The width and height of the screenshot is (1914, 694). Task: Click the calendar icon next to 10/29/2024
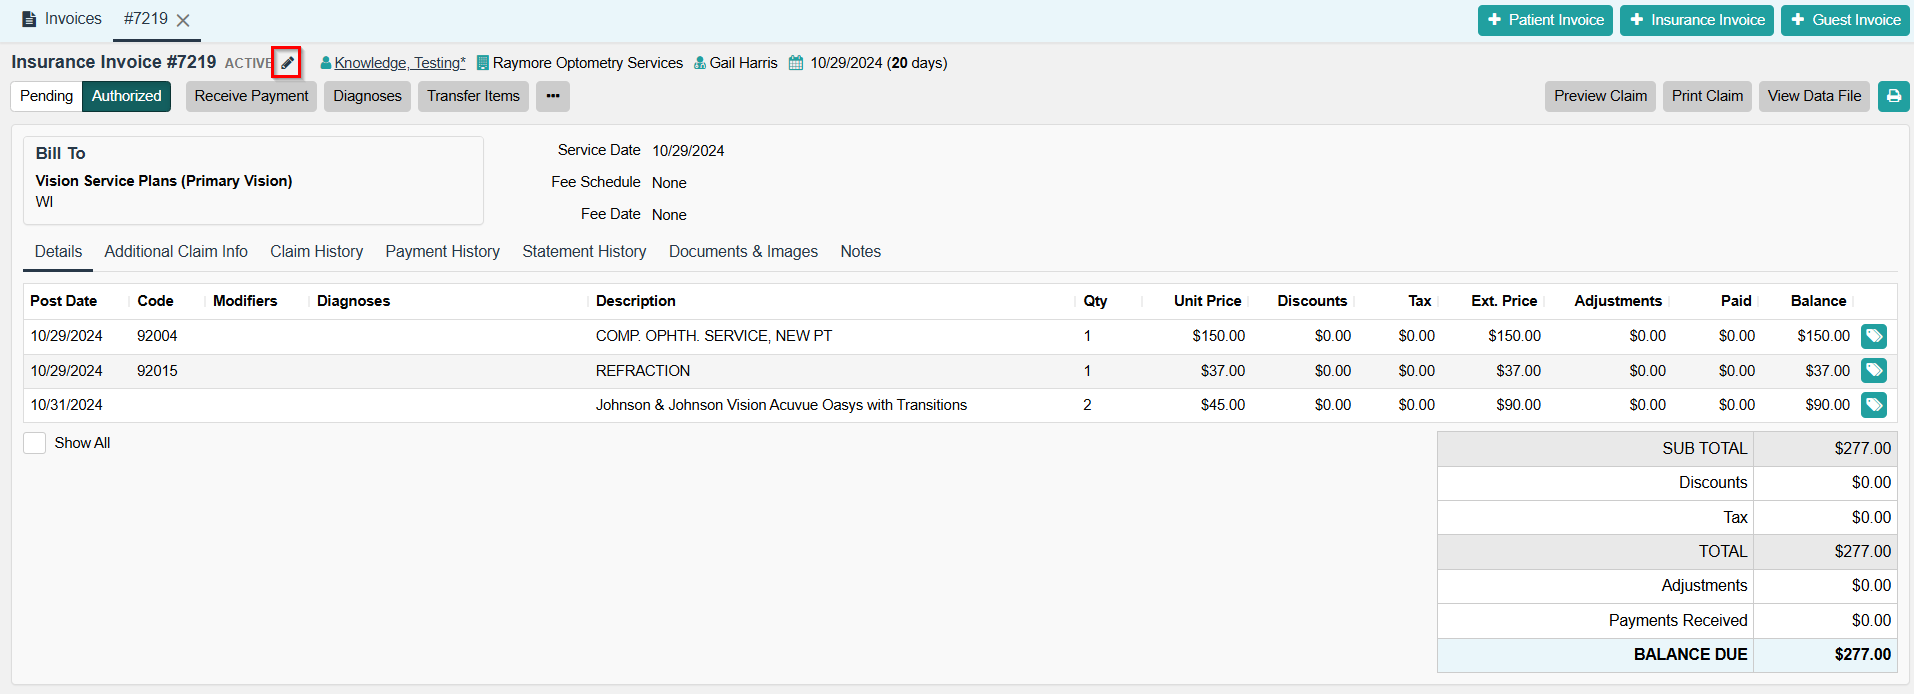796,63
